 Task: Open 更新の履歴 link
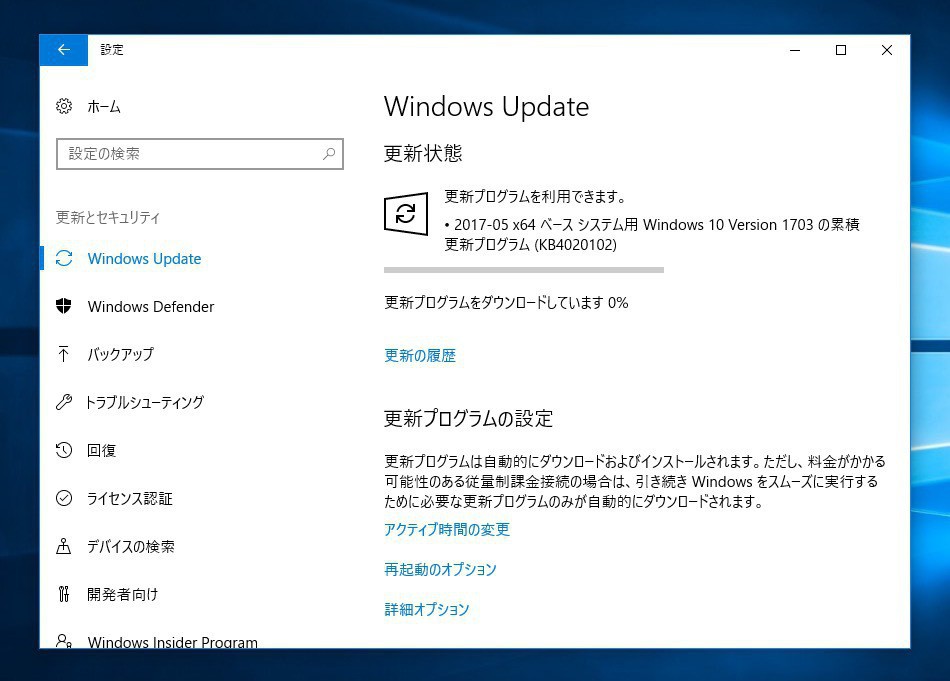(x=420, y=356)
